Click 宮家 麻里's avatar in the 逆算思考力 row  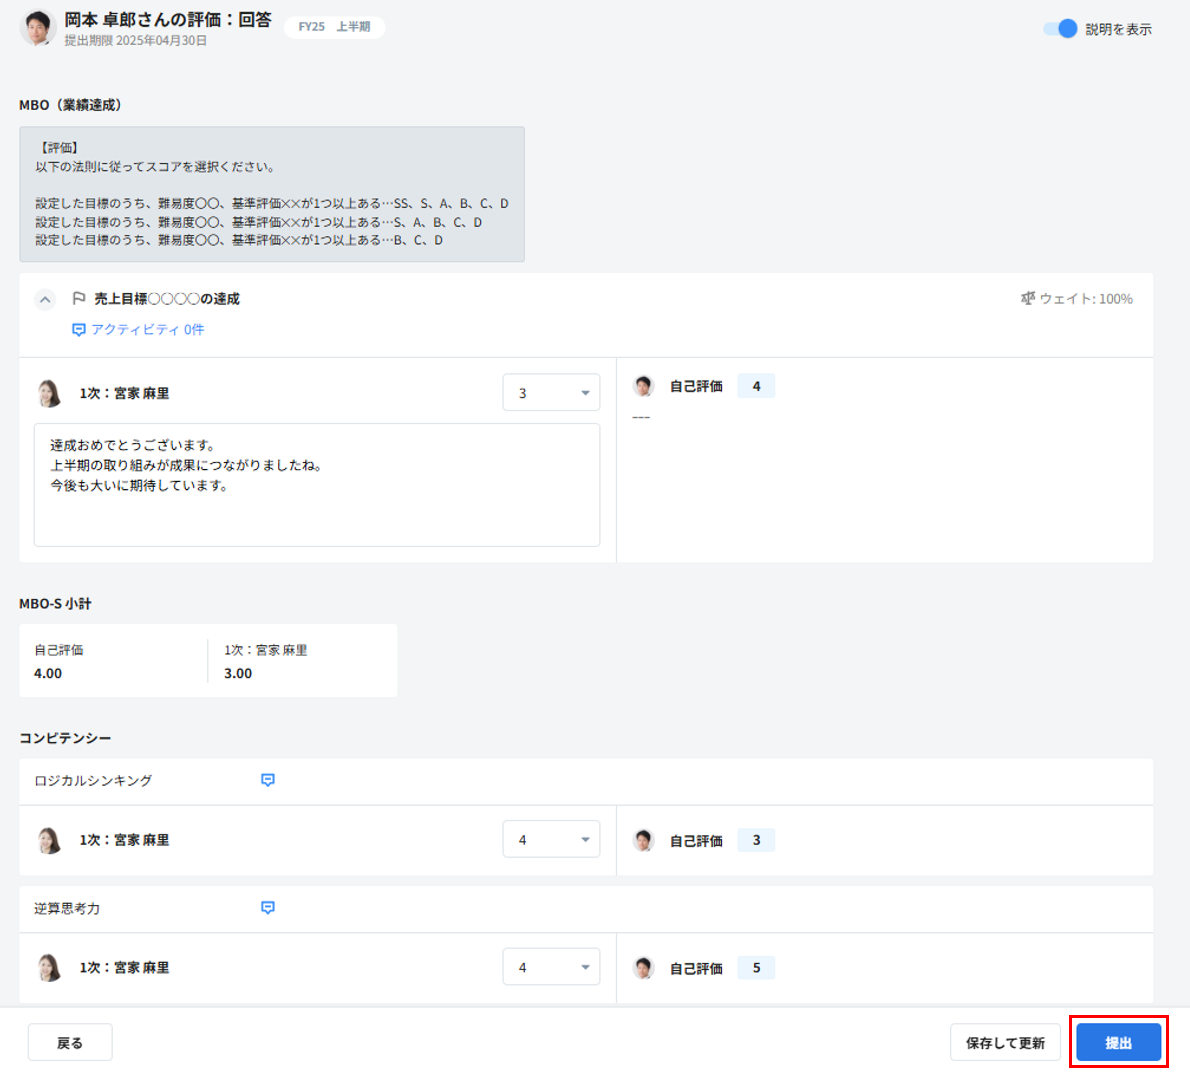pos(49,968)
